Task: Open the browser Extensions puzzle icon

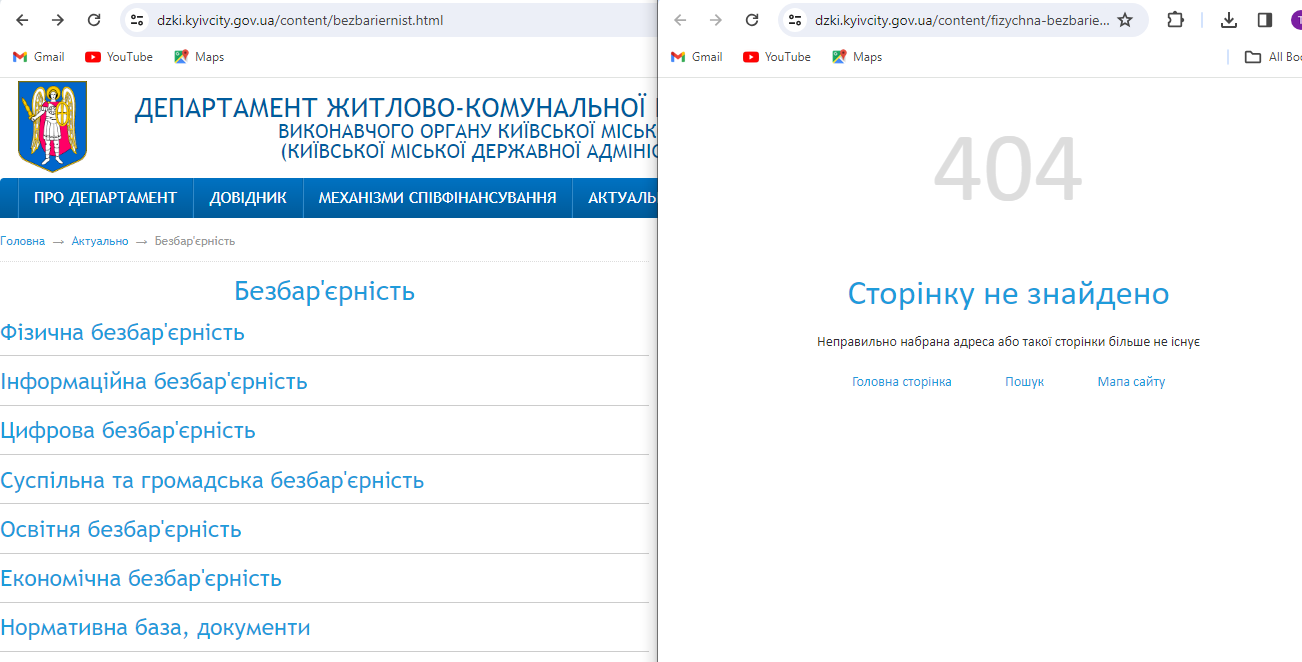Action: [1175, 18]
